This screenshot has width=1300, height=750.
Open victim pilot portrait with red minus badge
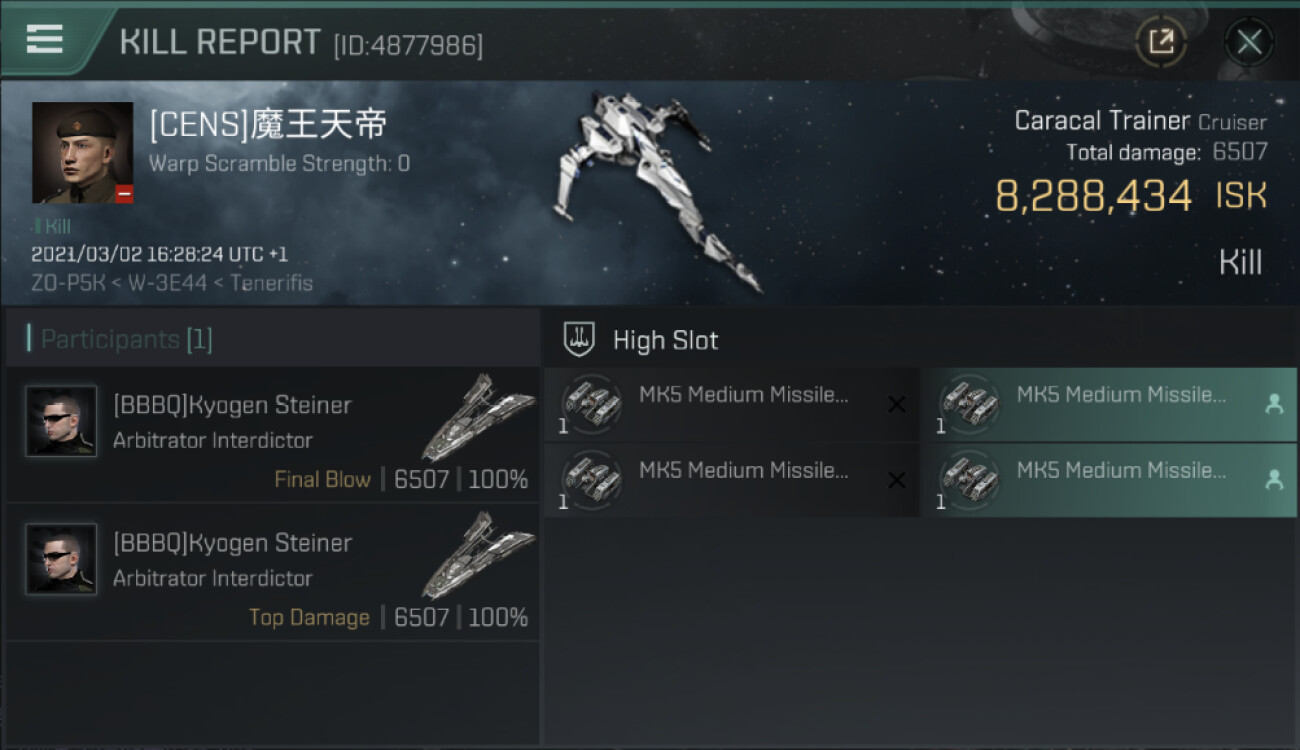pyautogui.click(x=82, y=153)
